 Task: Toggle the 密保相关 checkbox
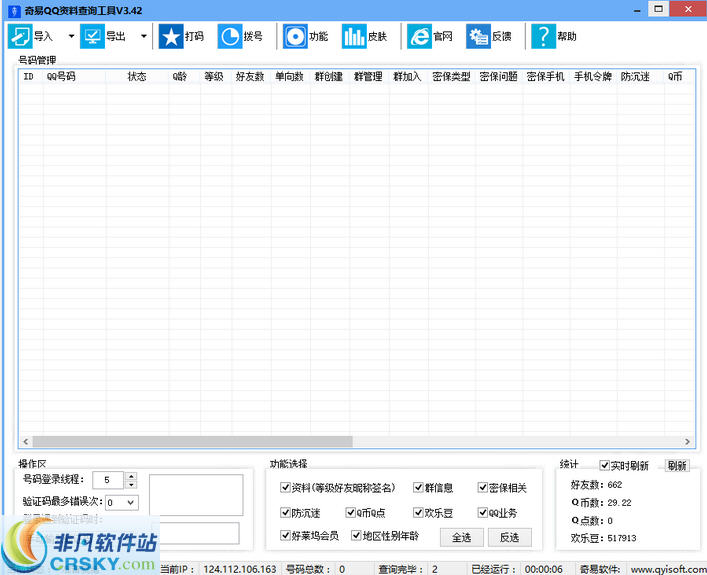(482, 487)
